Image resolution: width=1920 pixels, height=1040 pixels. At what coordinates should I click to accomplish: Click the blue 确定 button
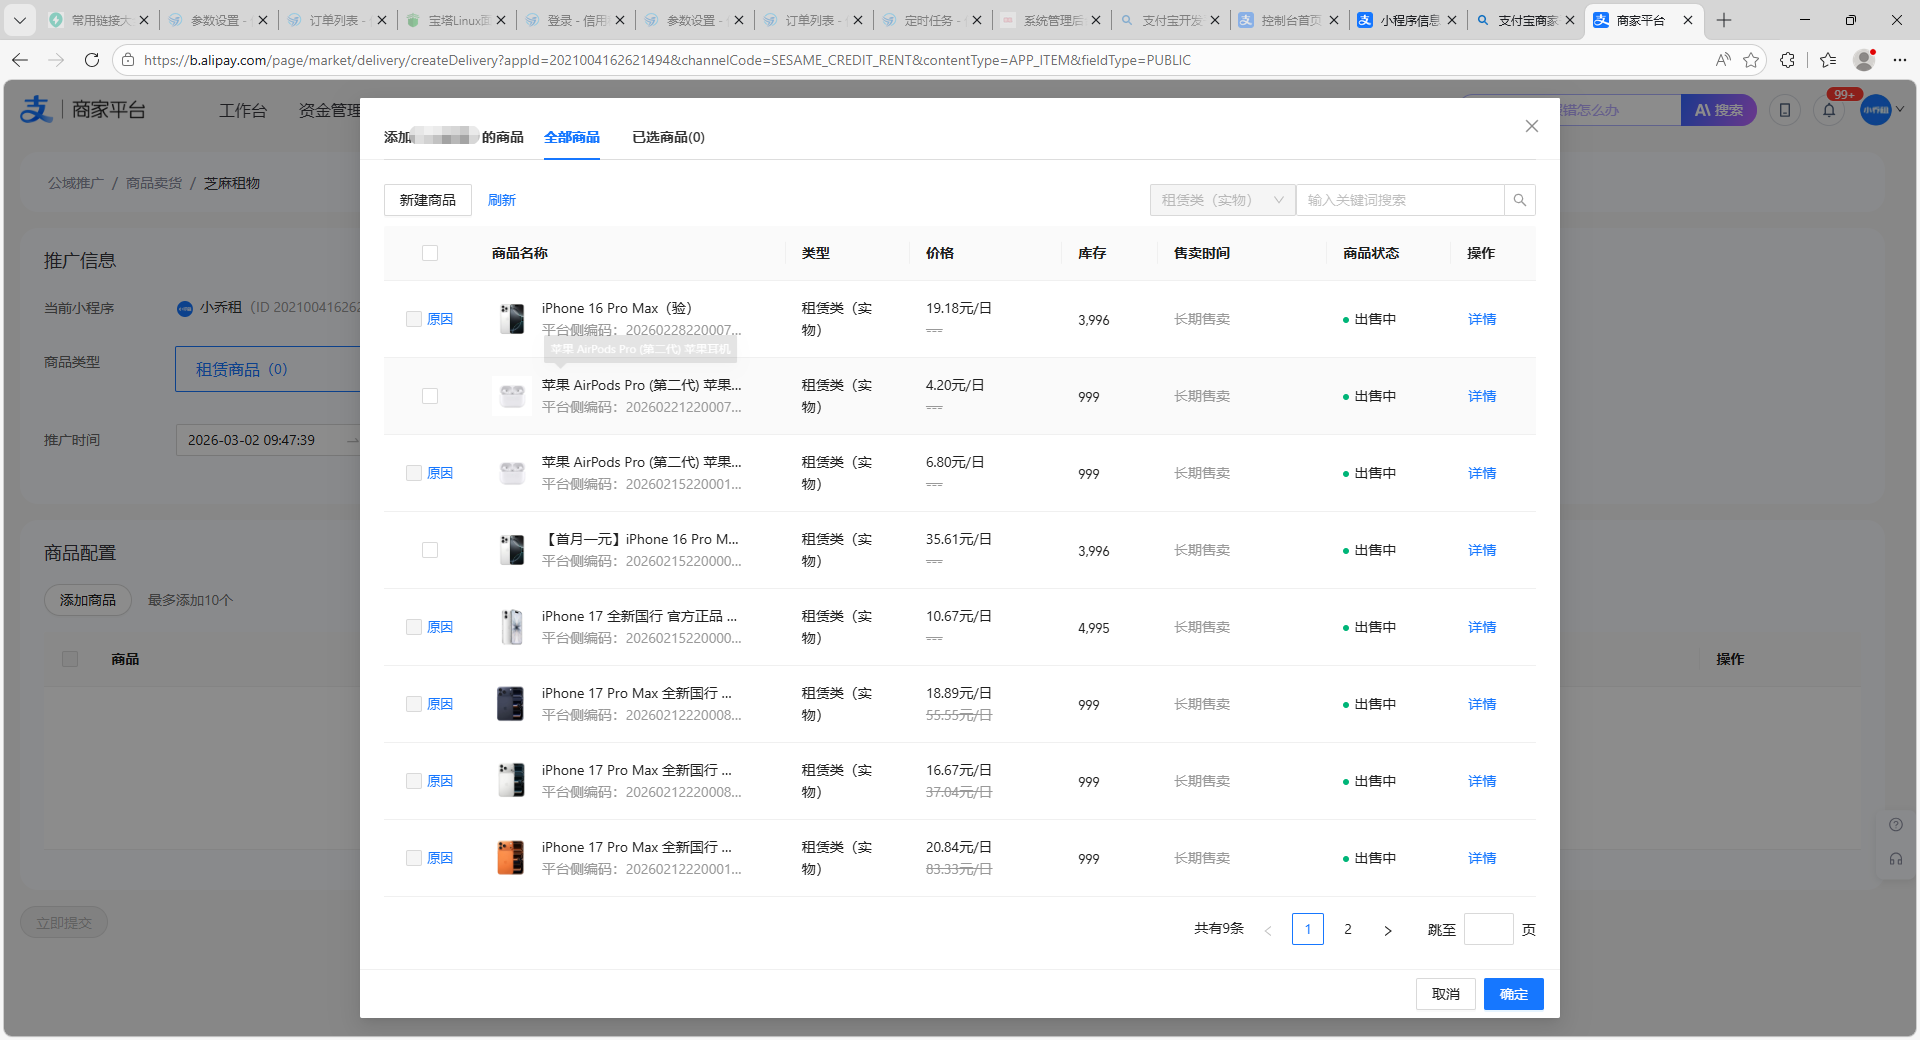1513,994
